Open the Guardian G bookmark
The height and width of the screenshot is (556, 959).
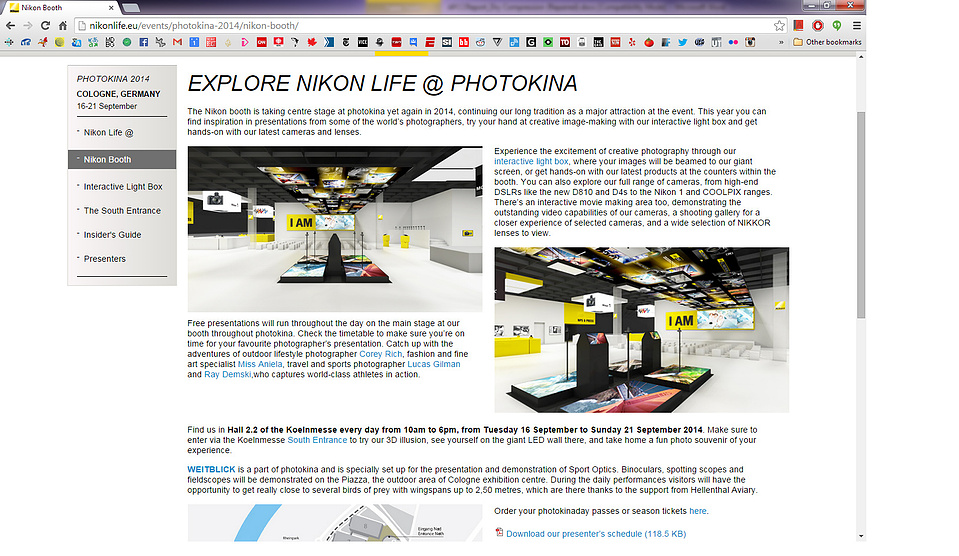(531, 42)
